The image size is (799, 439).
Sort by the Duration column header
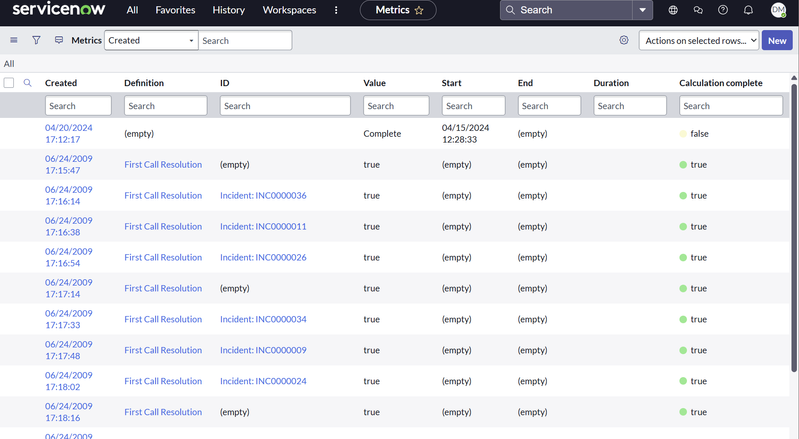611,83
